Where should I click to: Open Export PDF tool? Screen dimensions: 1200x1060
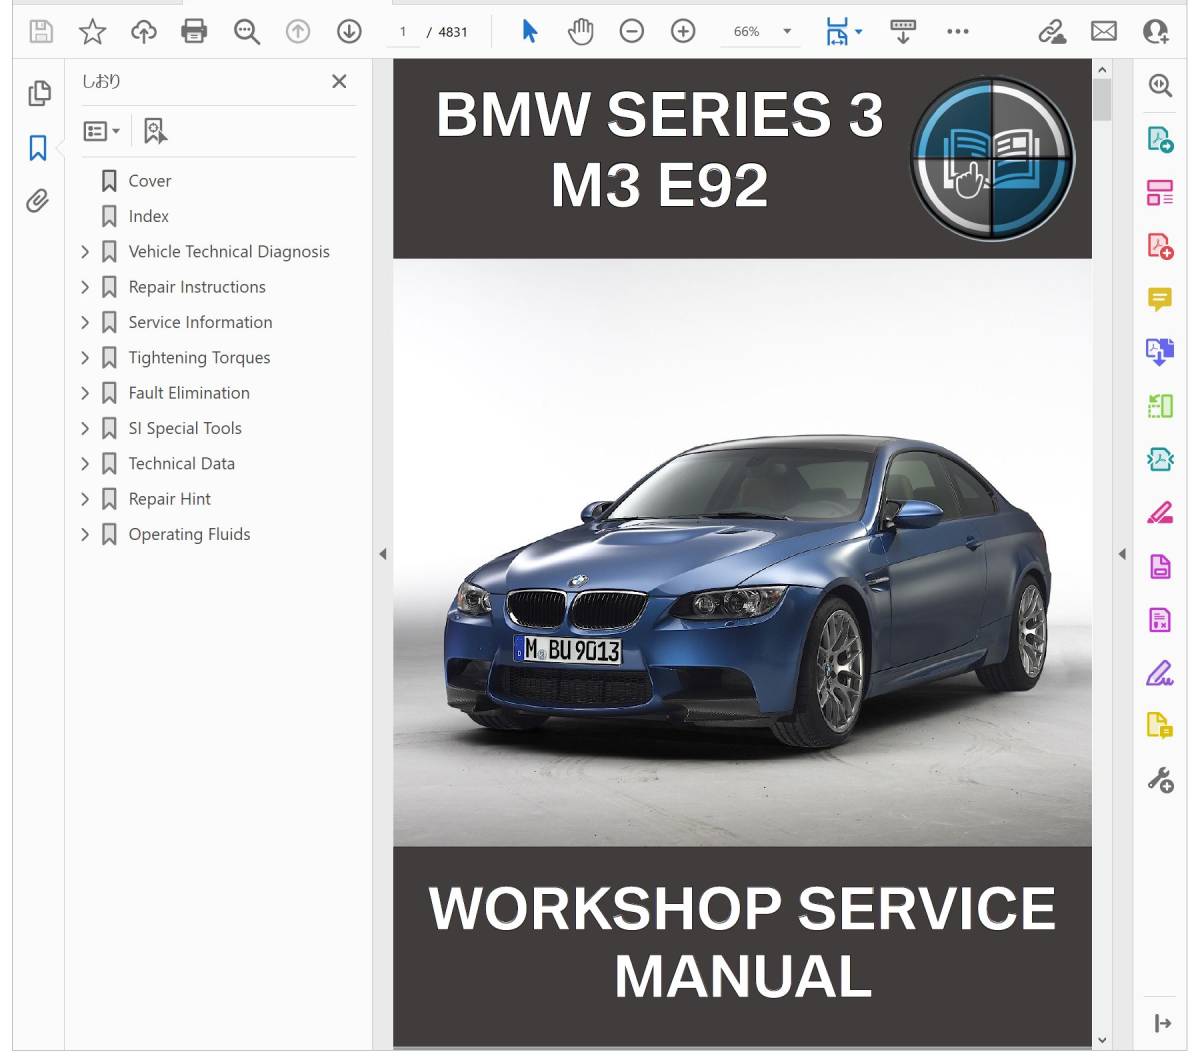tap(1160, 139)
